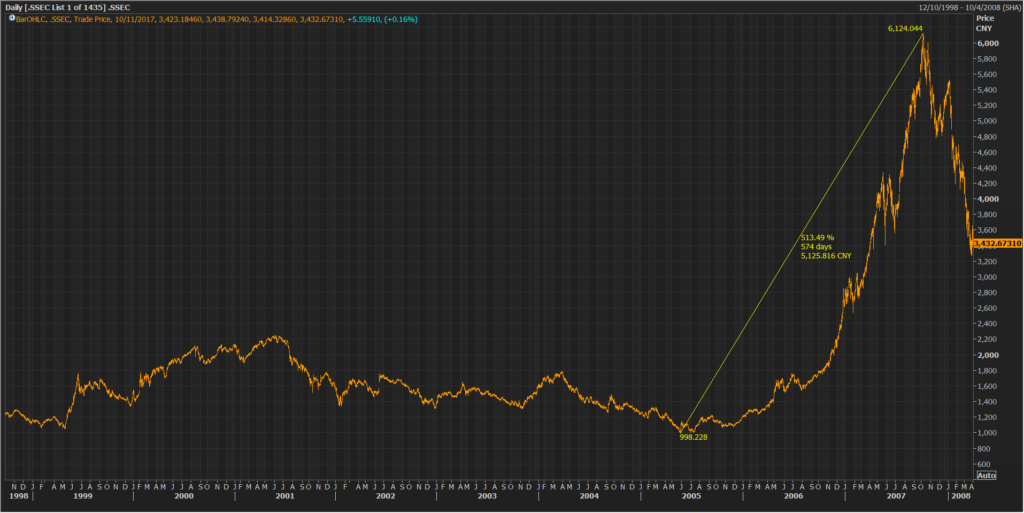The height and width of the screenshot is (513, 1024).
Task: Click the 513.49 % trendline annotation
Action: pyautogui.click(x=817, y=237)
